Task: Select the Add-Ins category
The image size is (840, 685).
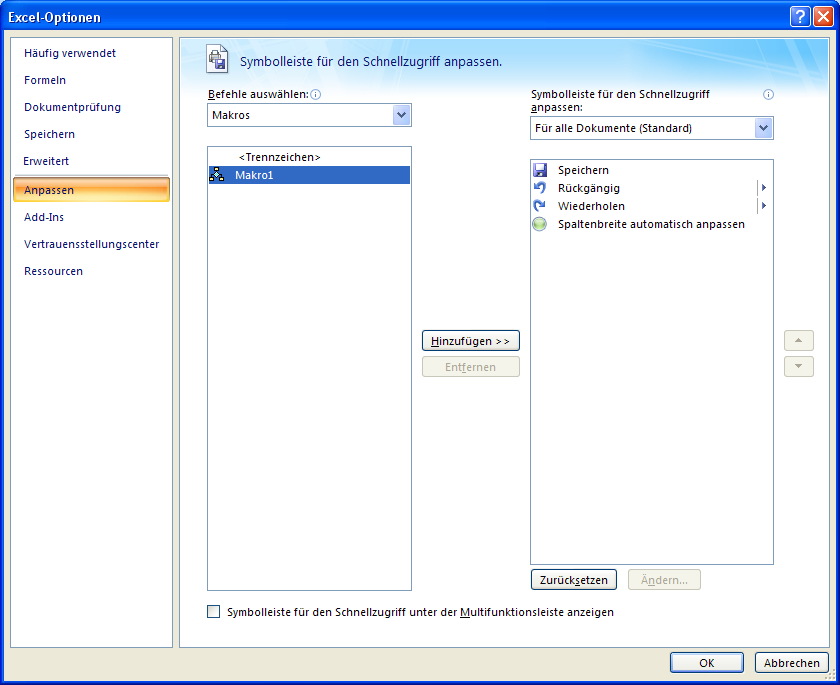Action: [x=44, y=217]
